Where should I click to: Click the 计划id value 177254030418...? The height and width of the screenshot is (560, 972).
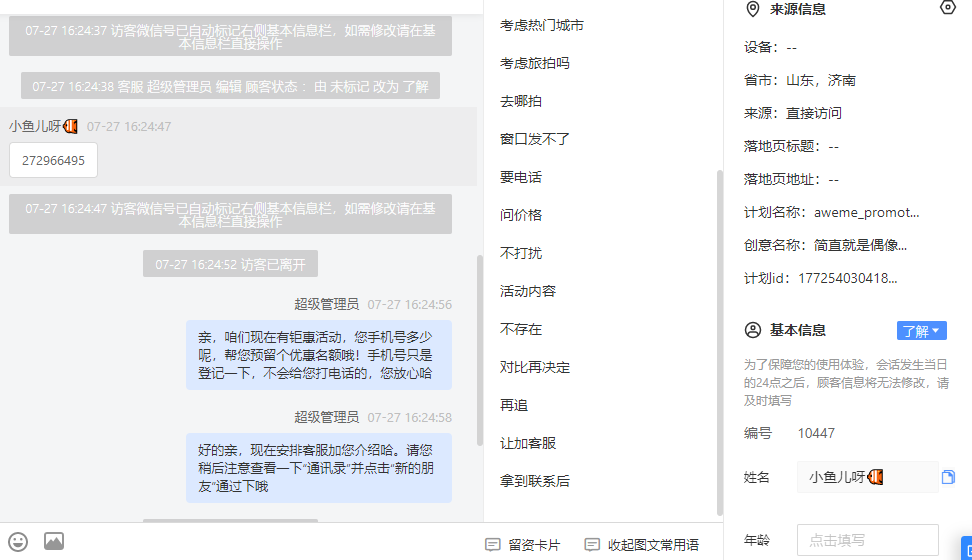pyautogui.click(x=847, y=278)
